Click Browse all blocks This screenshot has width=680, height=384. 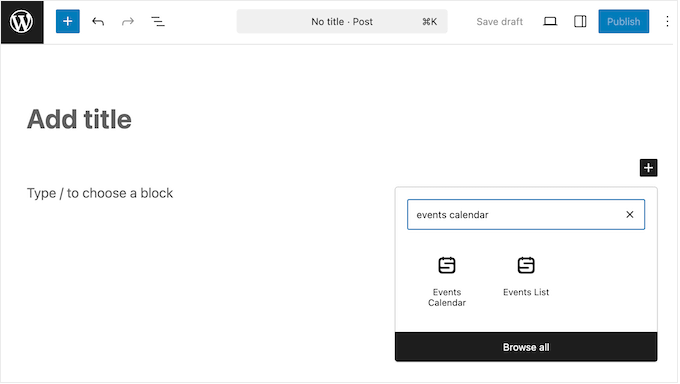tap(526, 347)
